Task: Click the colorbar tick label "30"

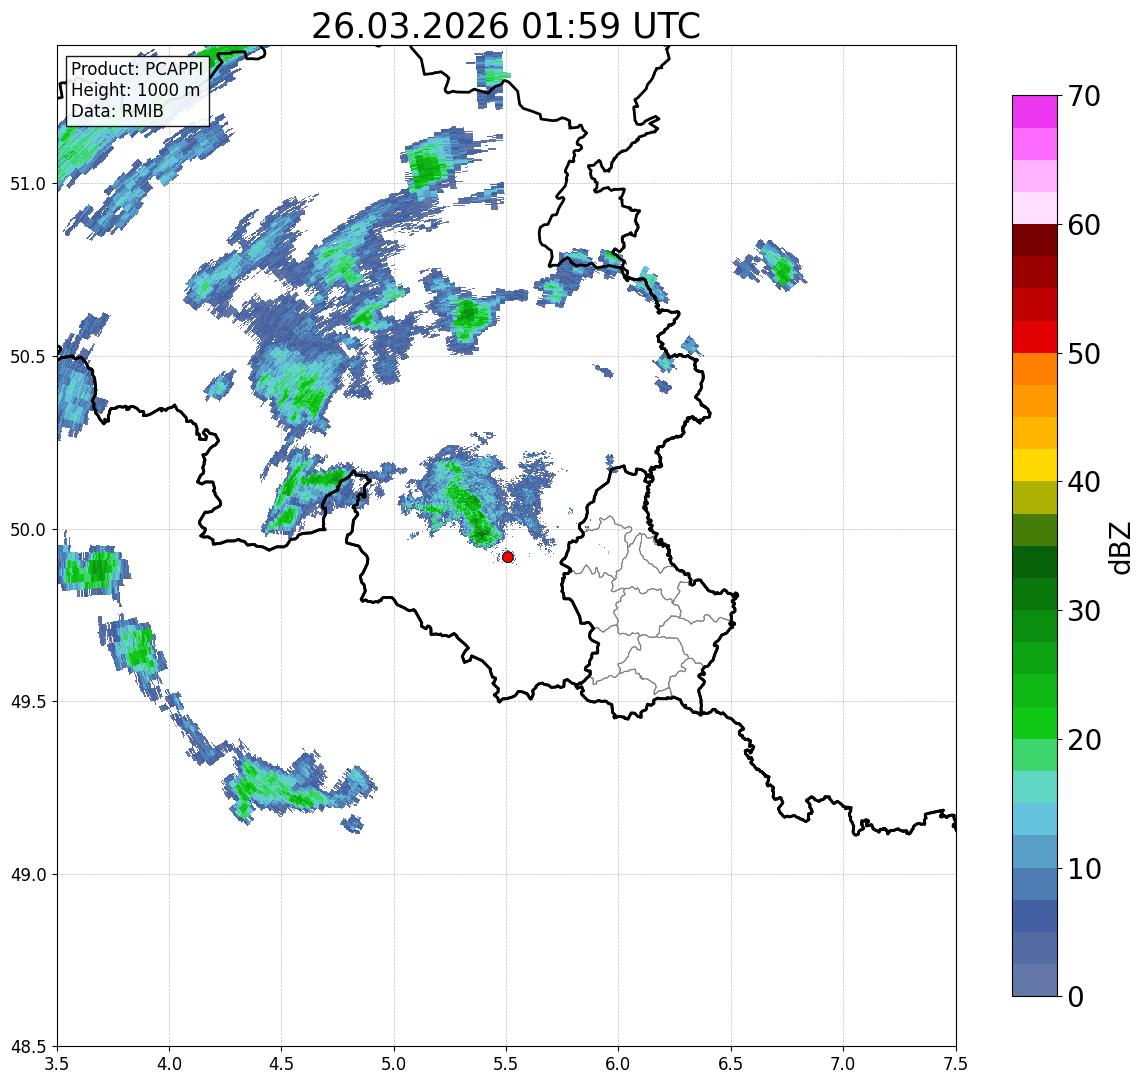Action: (x=1084, y=611)
